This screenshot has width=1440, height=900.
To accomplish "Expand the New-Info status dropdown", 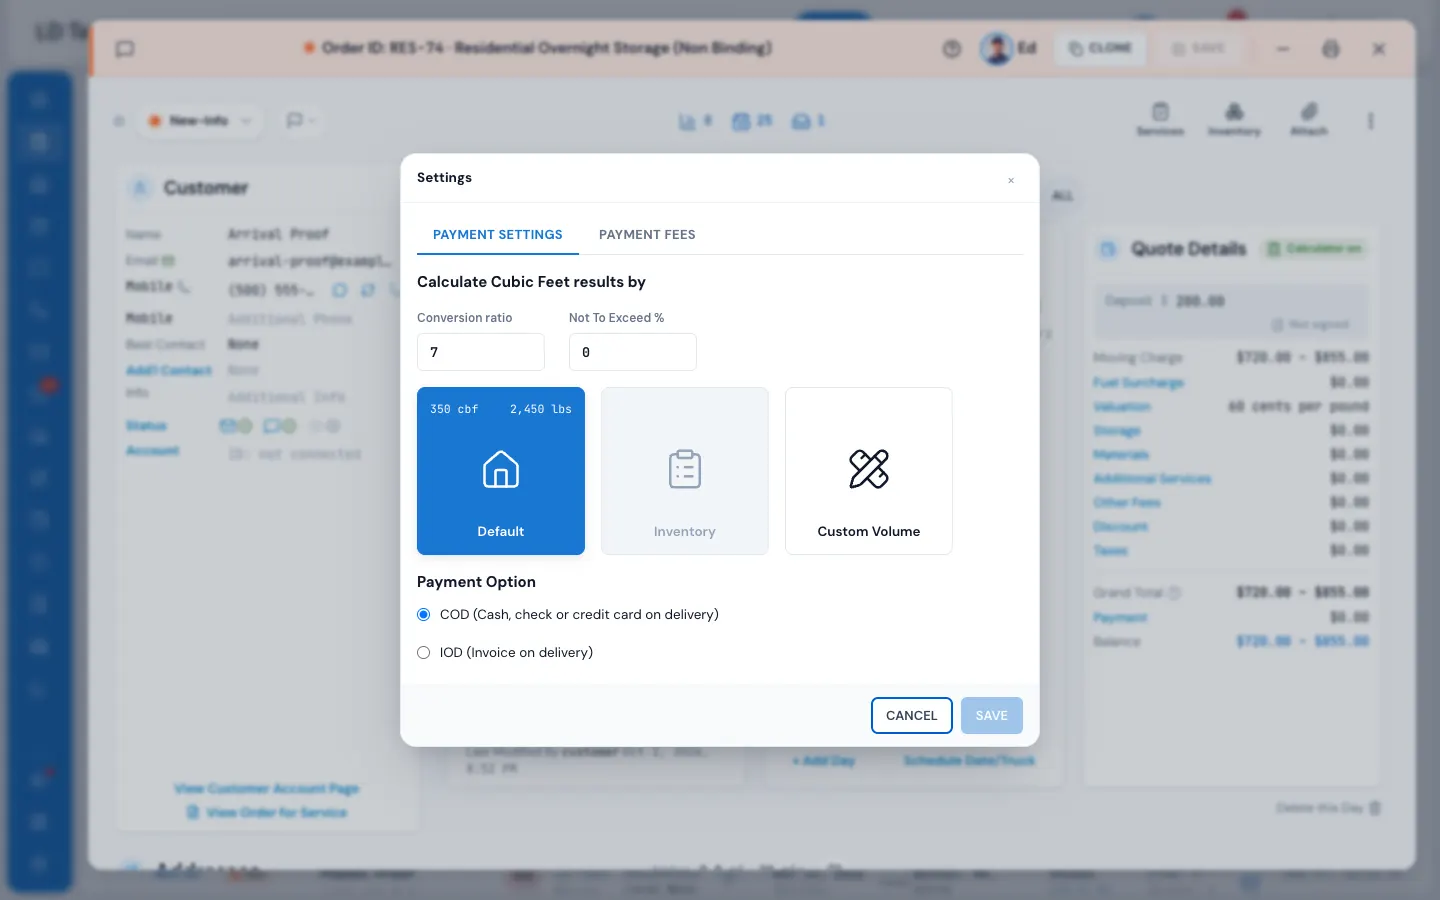I will pos(200,120).
